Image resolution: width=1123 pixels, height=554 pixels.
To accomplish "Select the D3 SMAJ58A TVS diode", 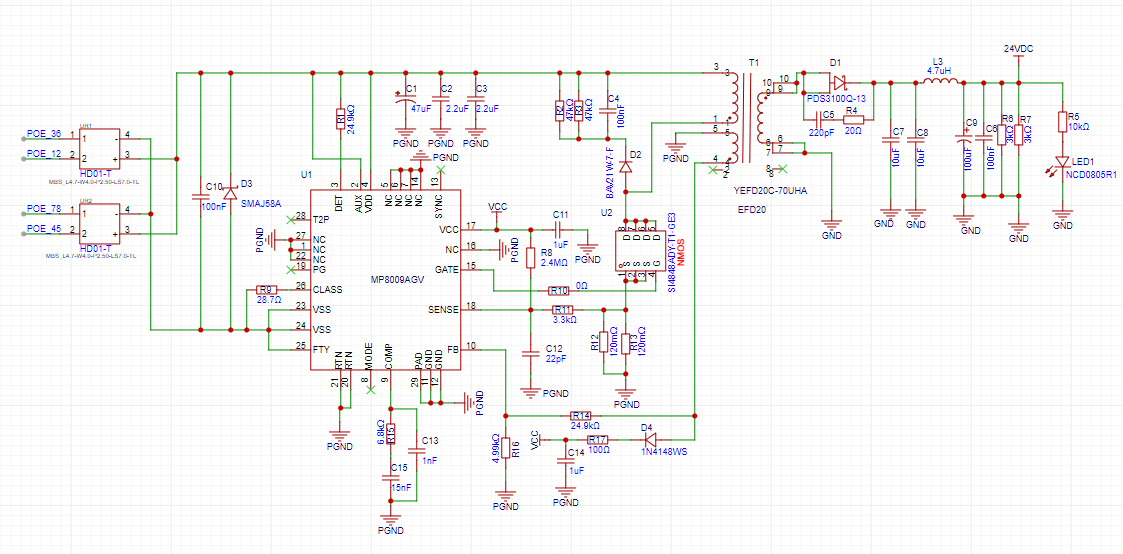I will tap(231, 191).
